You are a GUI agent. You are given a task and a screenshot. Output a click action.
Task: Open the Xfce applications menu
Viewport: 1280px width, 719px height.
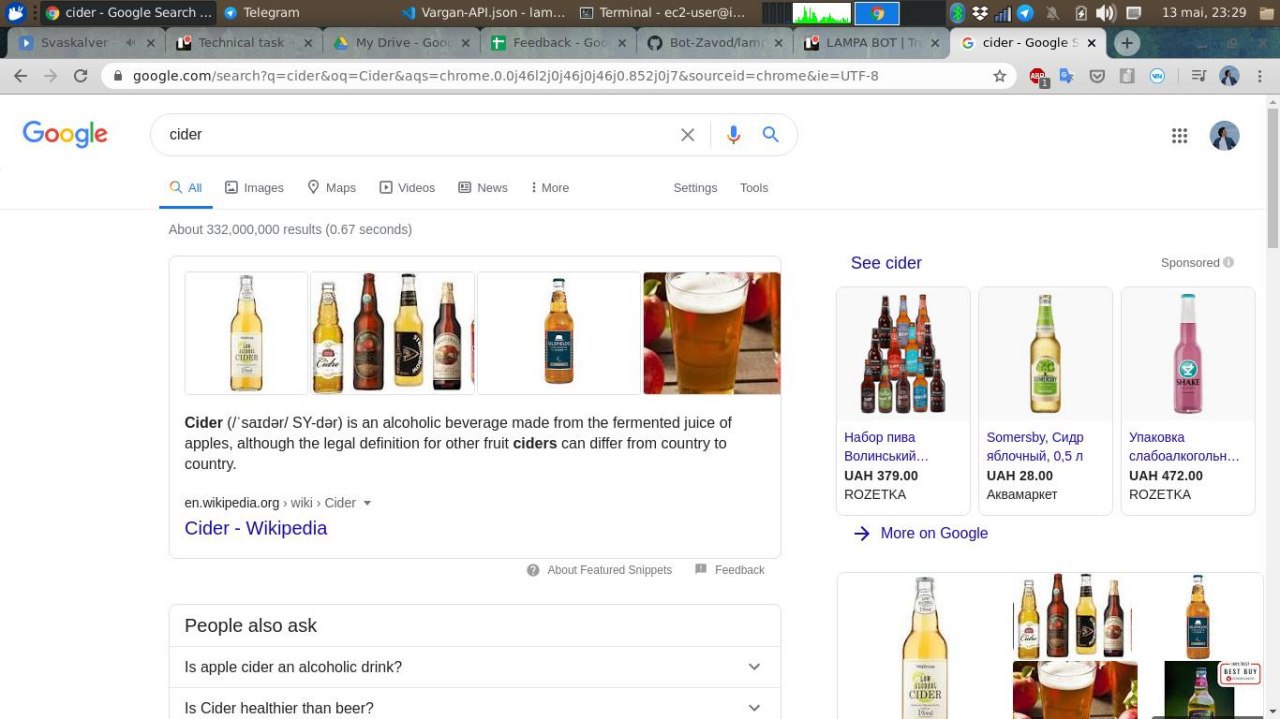[15, 13]
